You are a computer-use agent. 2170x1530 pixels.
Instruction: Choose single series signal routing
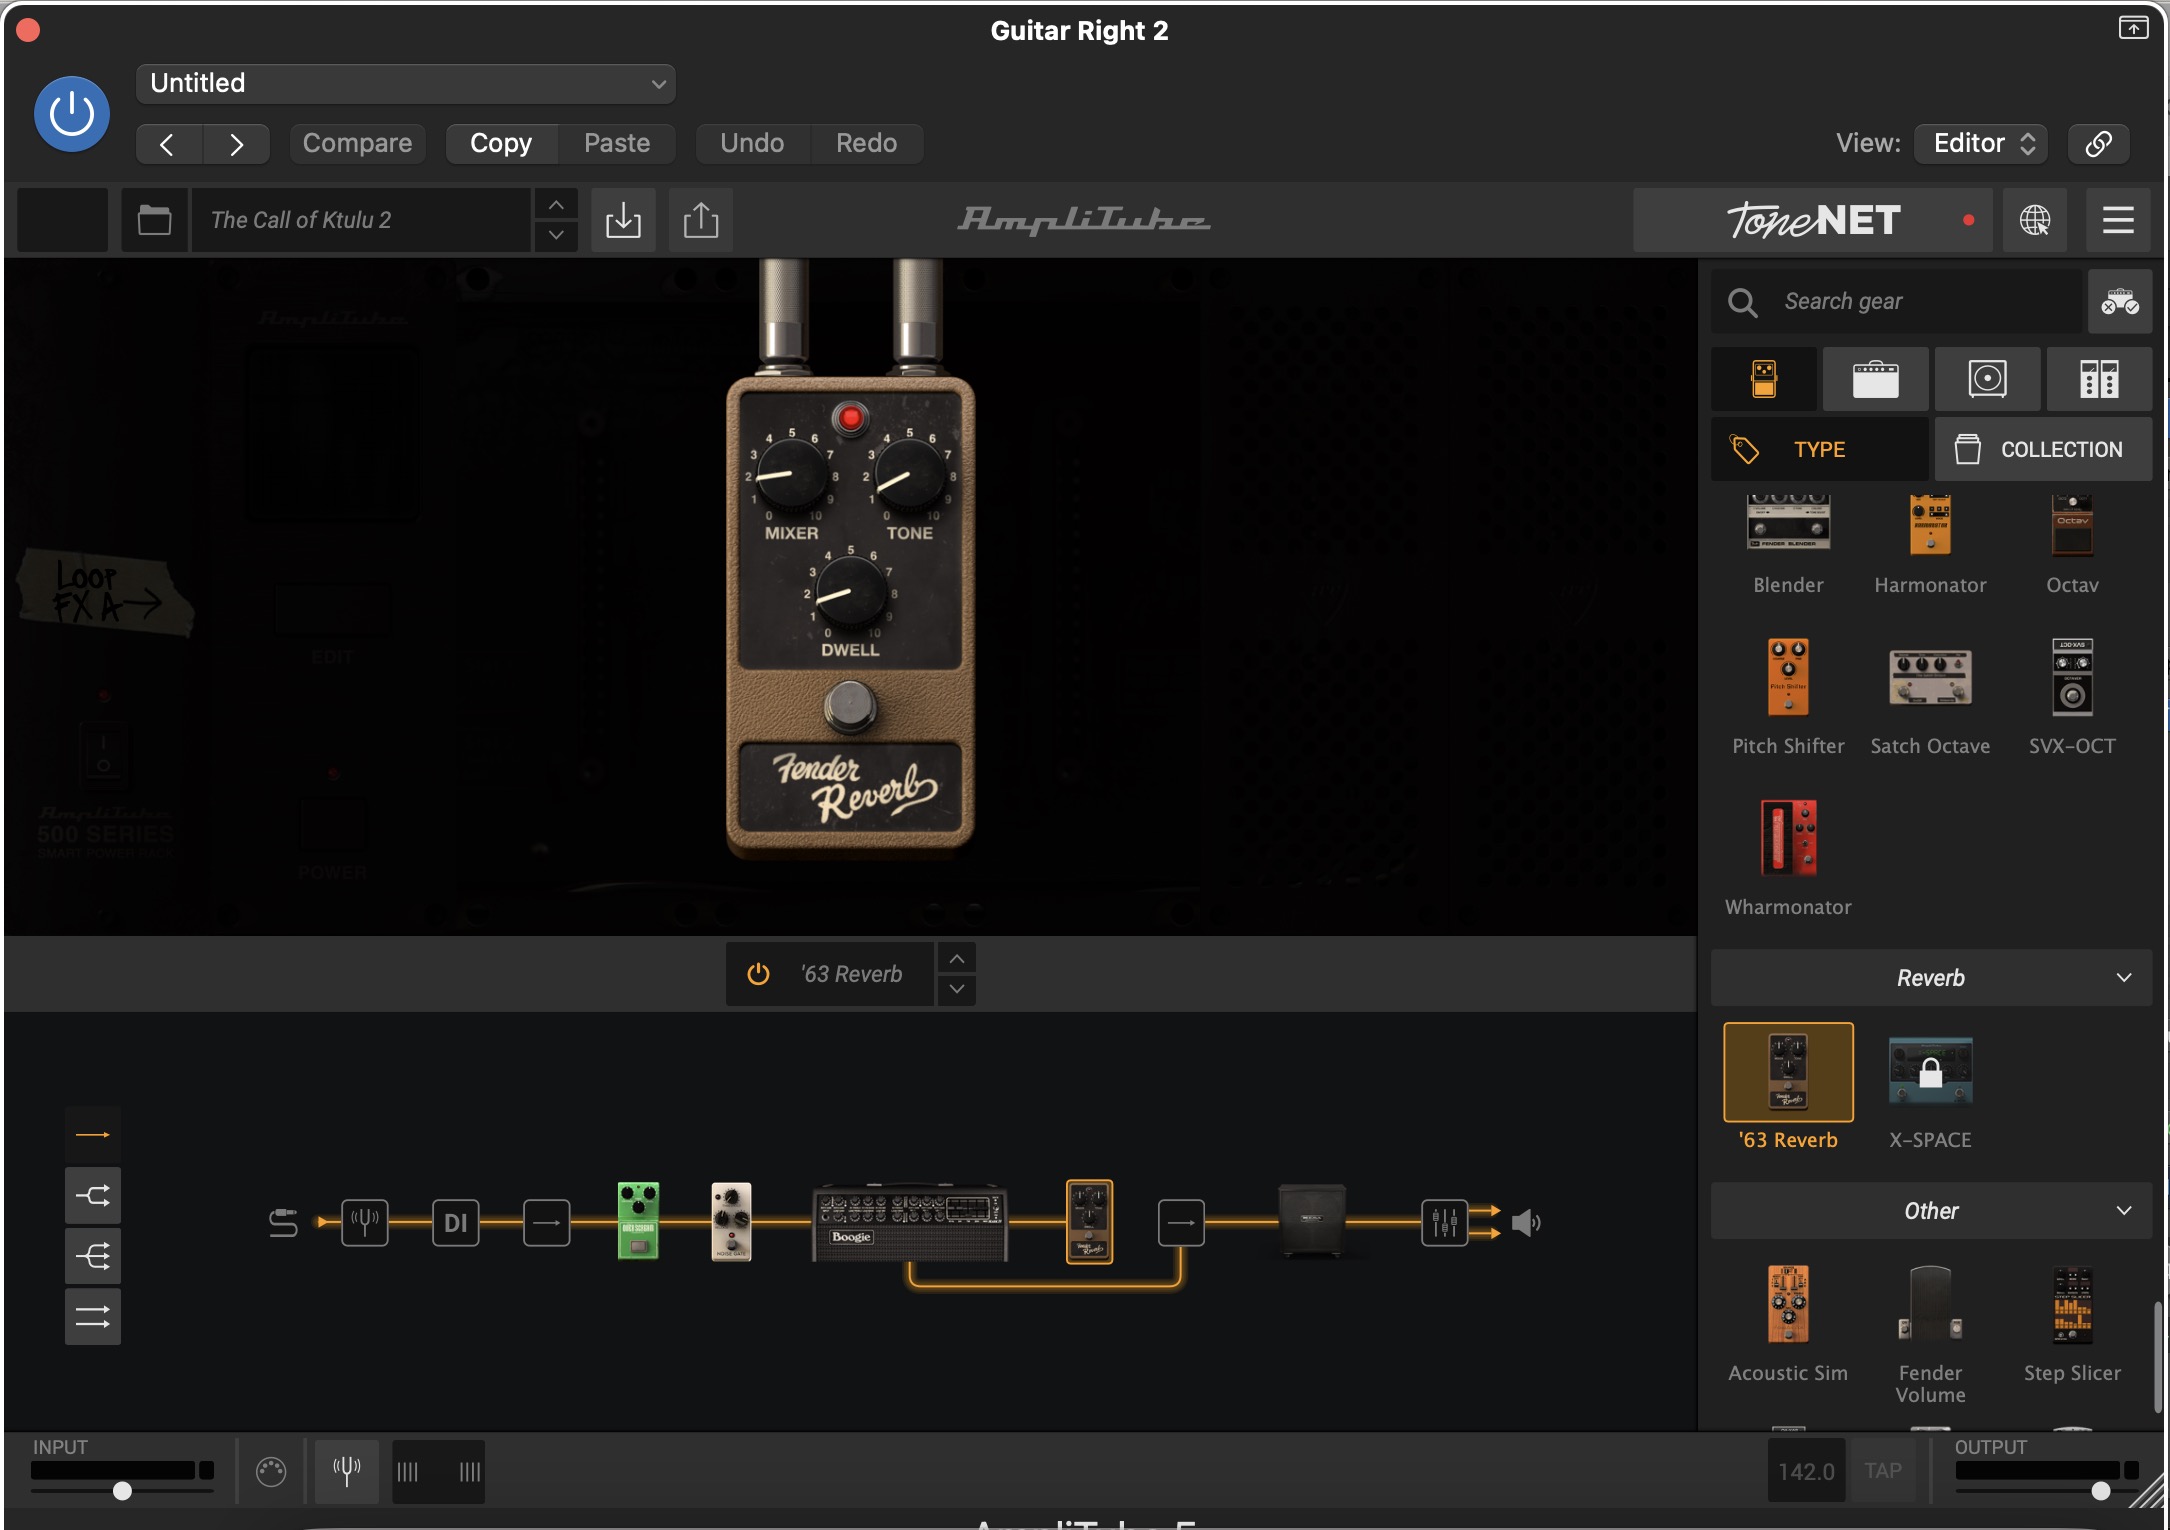tap(93, 1135)
